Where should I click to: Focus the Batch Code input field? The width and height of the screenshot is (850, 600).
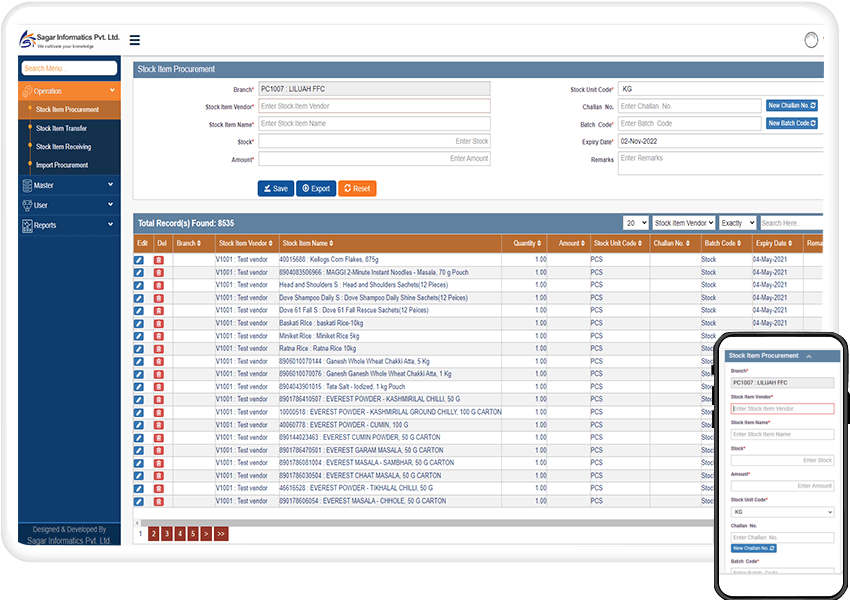pos(690,124)
